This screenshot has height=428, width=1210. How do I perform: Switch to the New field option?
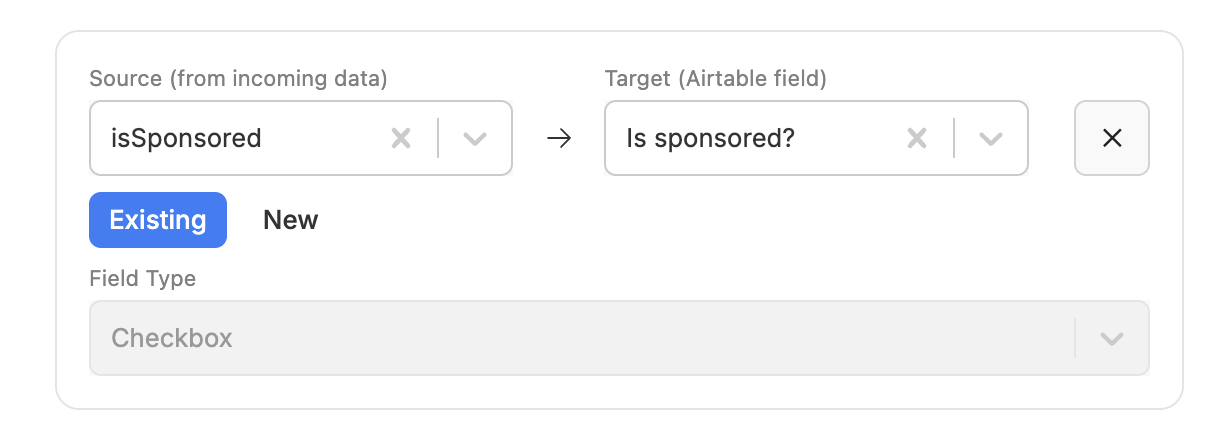point(290,220)
